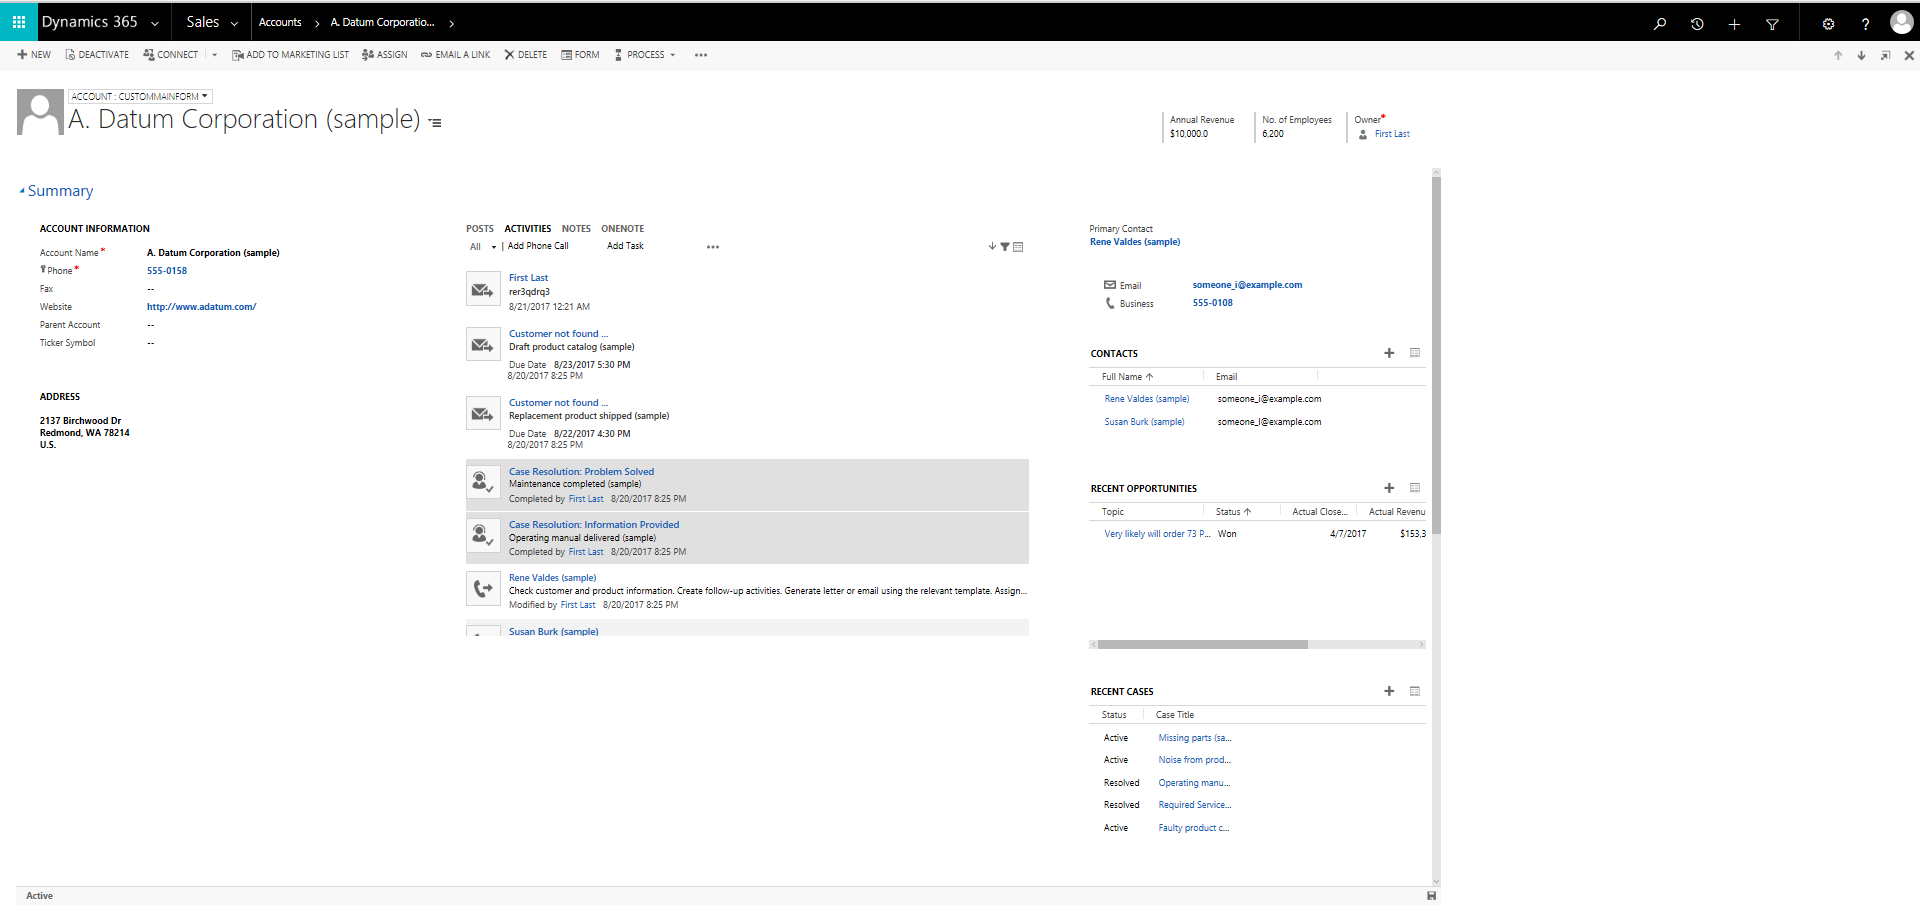Viewport: 1920px width, 906px height.
Task: Click Add Phone Call
Action: tap(538, 246)
